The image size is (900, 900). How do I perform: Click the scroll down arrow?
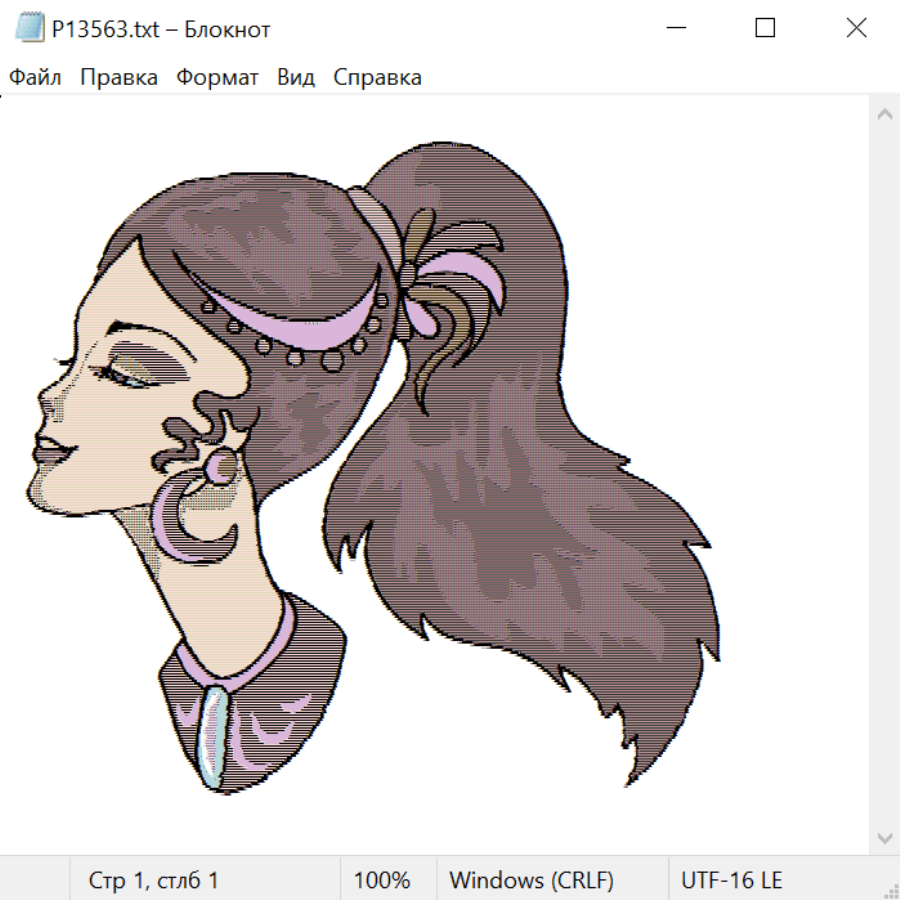click(x=884, y=837)
